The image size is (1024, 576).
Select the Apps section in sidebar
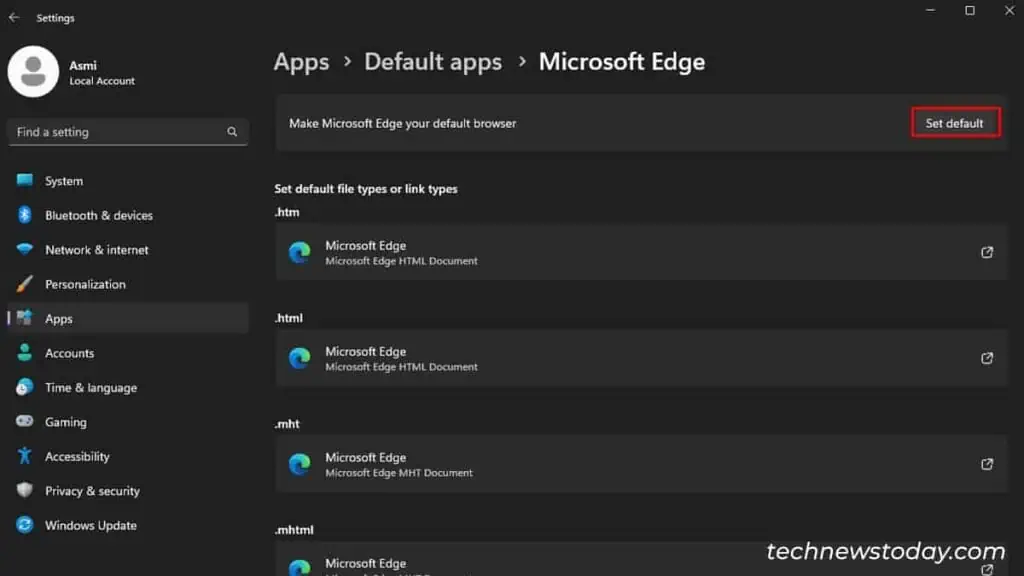[58, 318]
